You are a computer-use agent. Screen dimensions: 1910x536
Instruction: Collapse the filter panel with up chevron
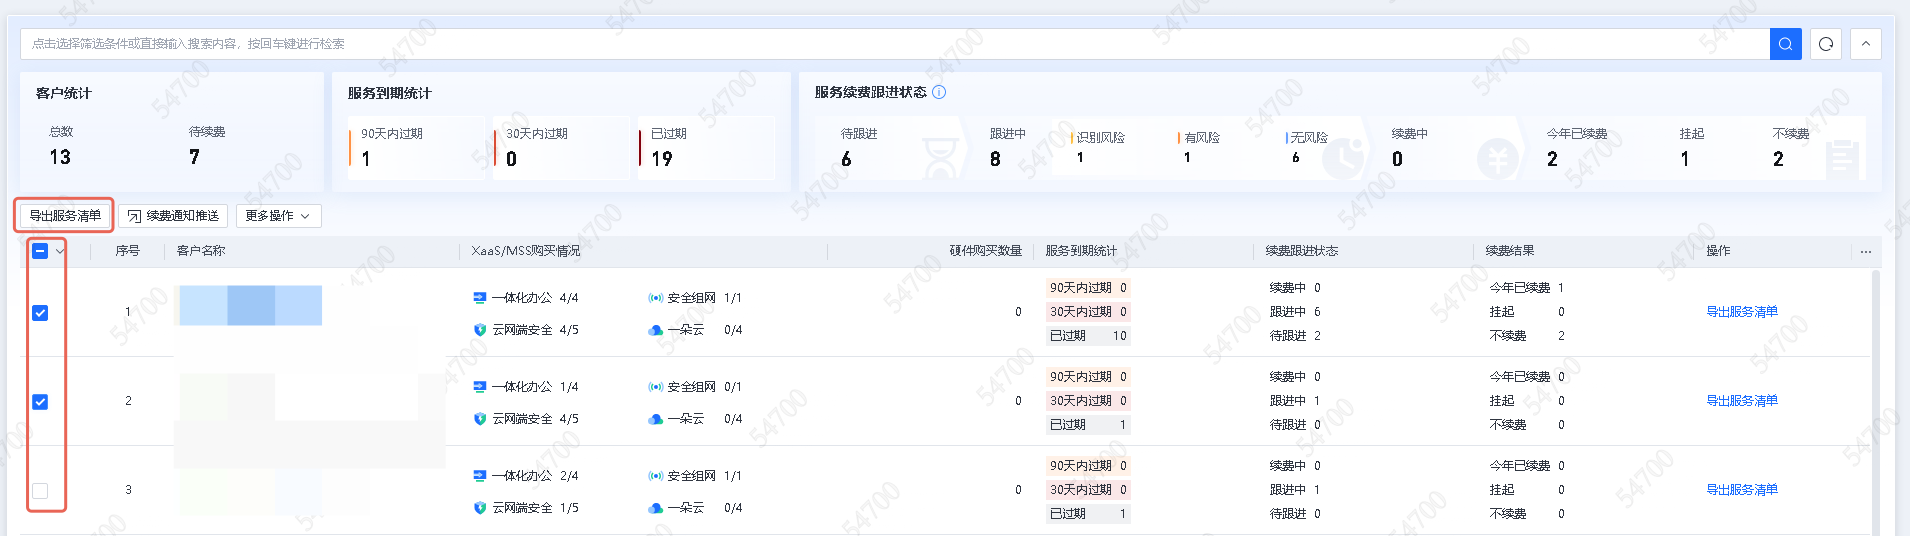point(1865,44)
